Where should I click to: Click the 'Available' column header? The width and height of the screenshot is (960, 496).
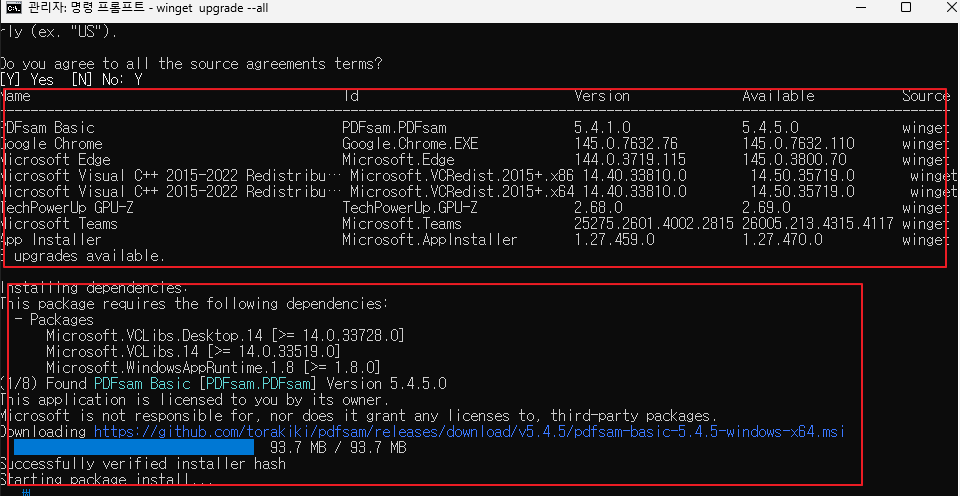coord(778,96)
